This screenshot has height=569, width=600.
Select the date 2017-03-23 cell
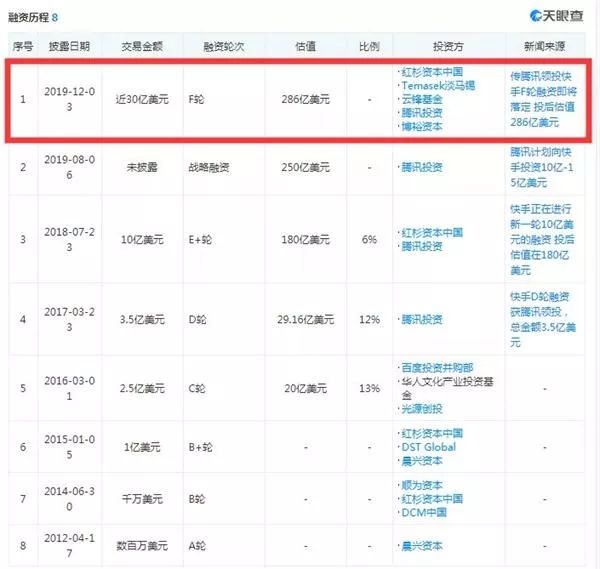coord(69,320)
